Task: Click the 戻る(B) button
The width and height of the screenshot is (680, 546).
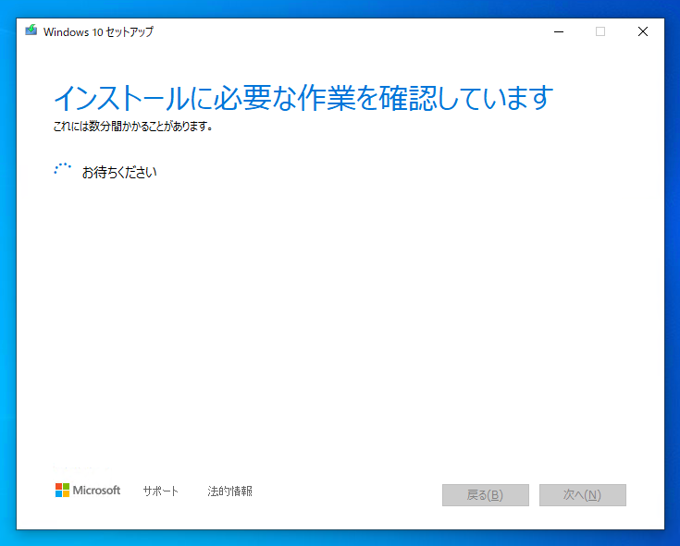Action: [485, 495]
